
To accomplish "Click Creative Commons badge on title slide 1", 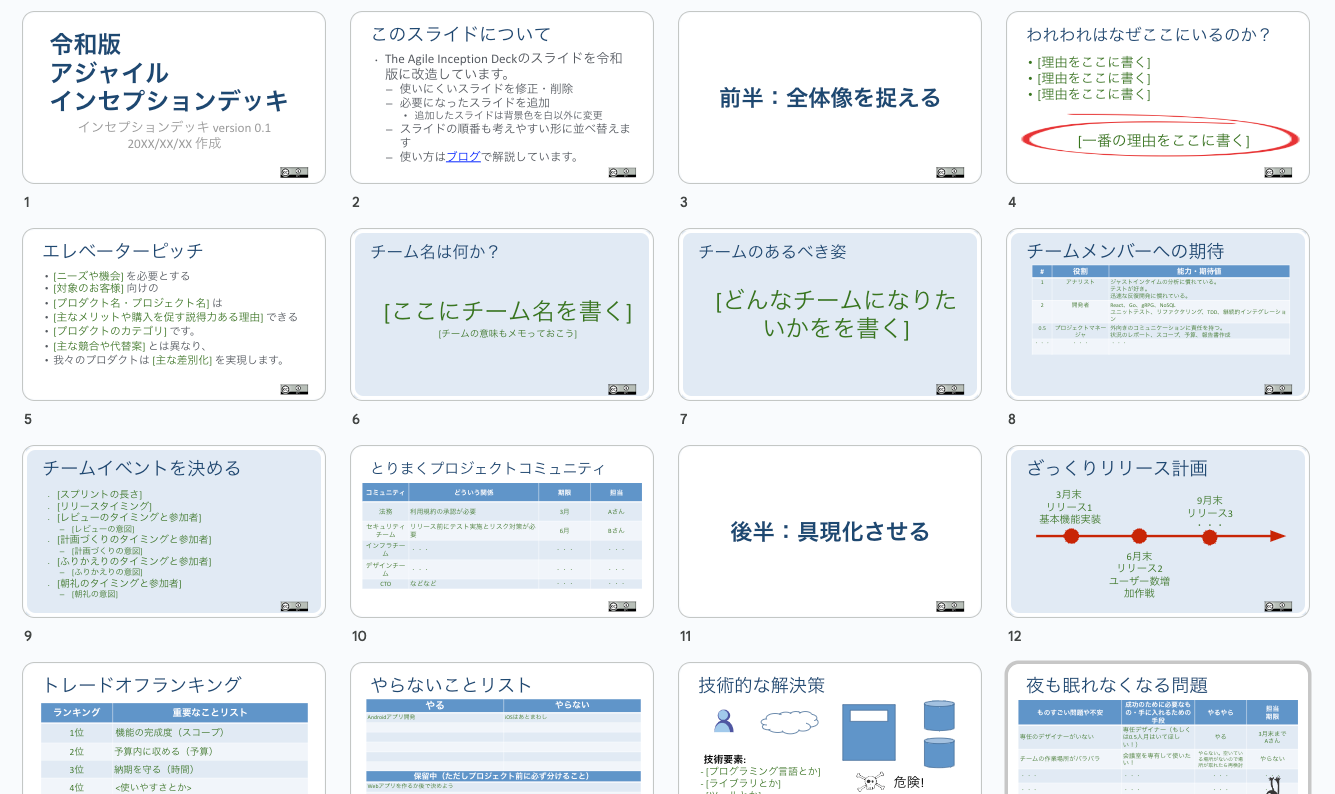I will coord(294,172).
